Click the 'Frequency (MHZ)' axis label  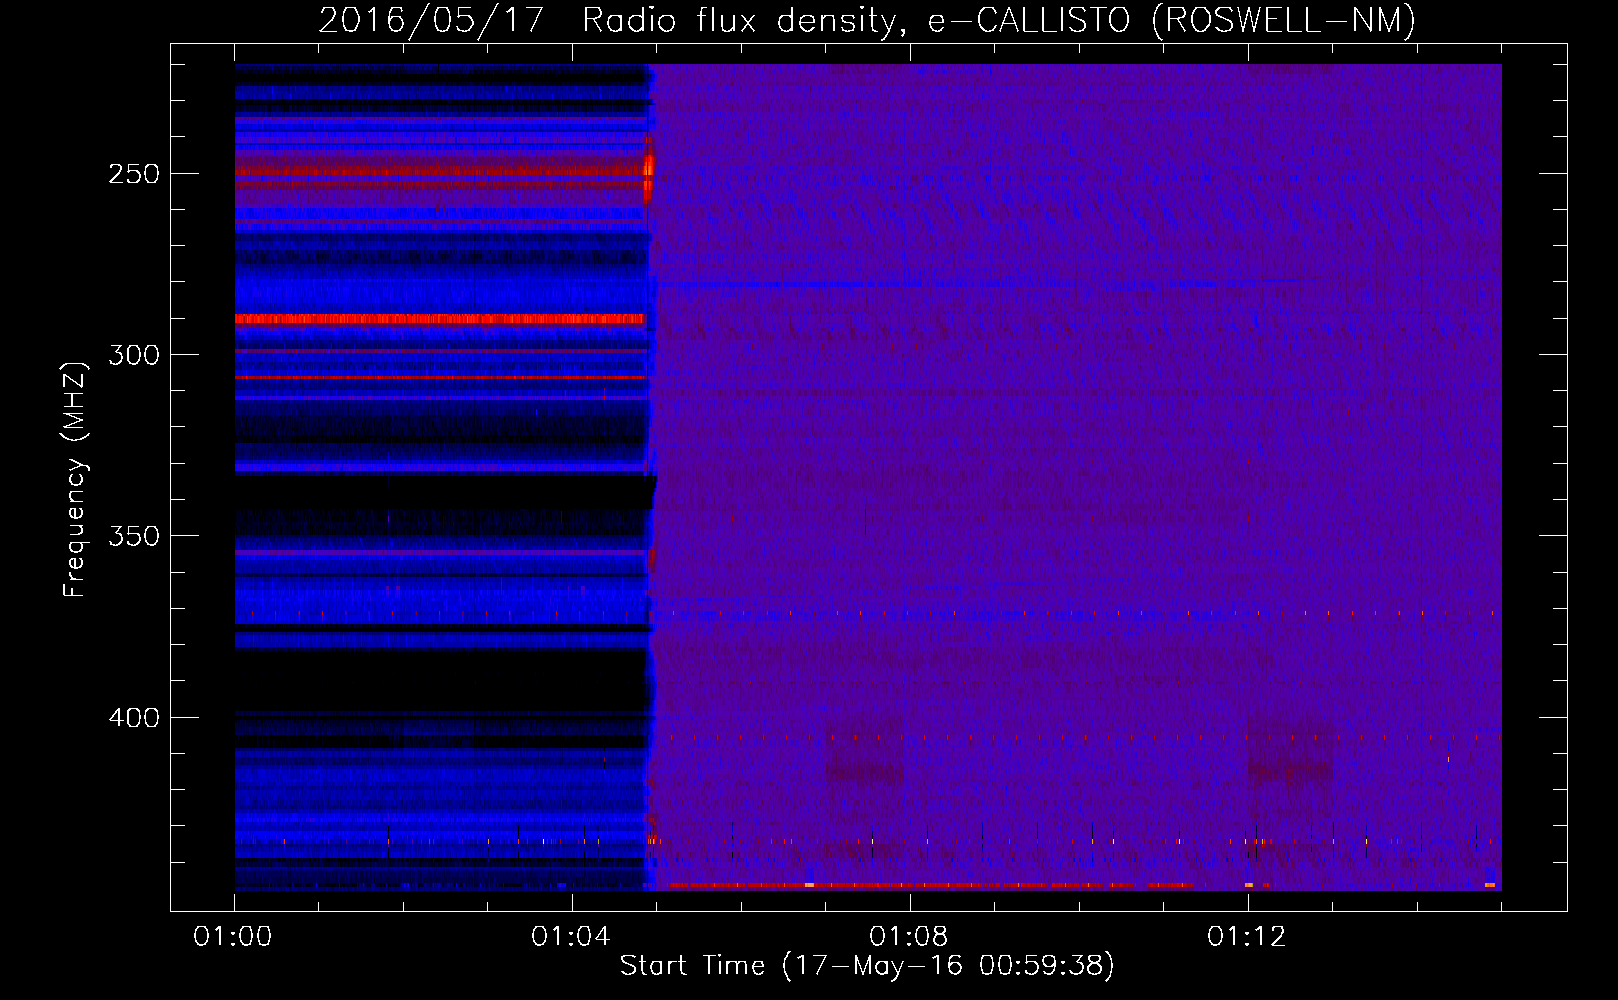(x=75, y=480)
